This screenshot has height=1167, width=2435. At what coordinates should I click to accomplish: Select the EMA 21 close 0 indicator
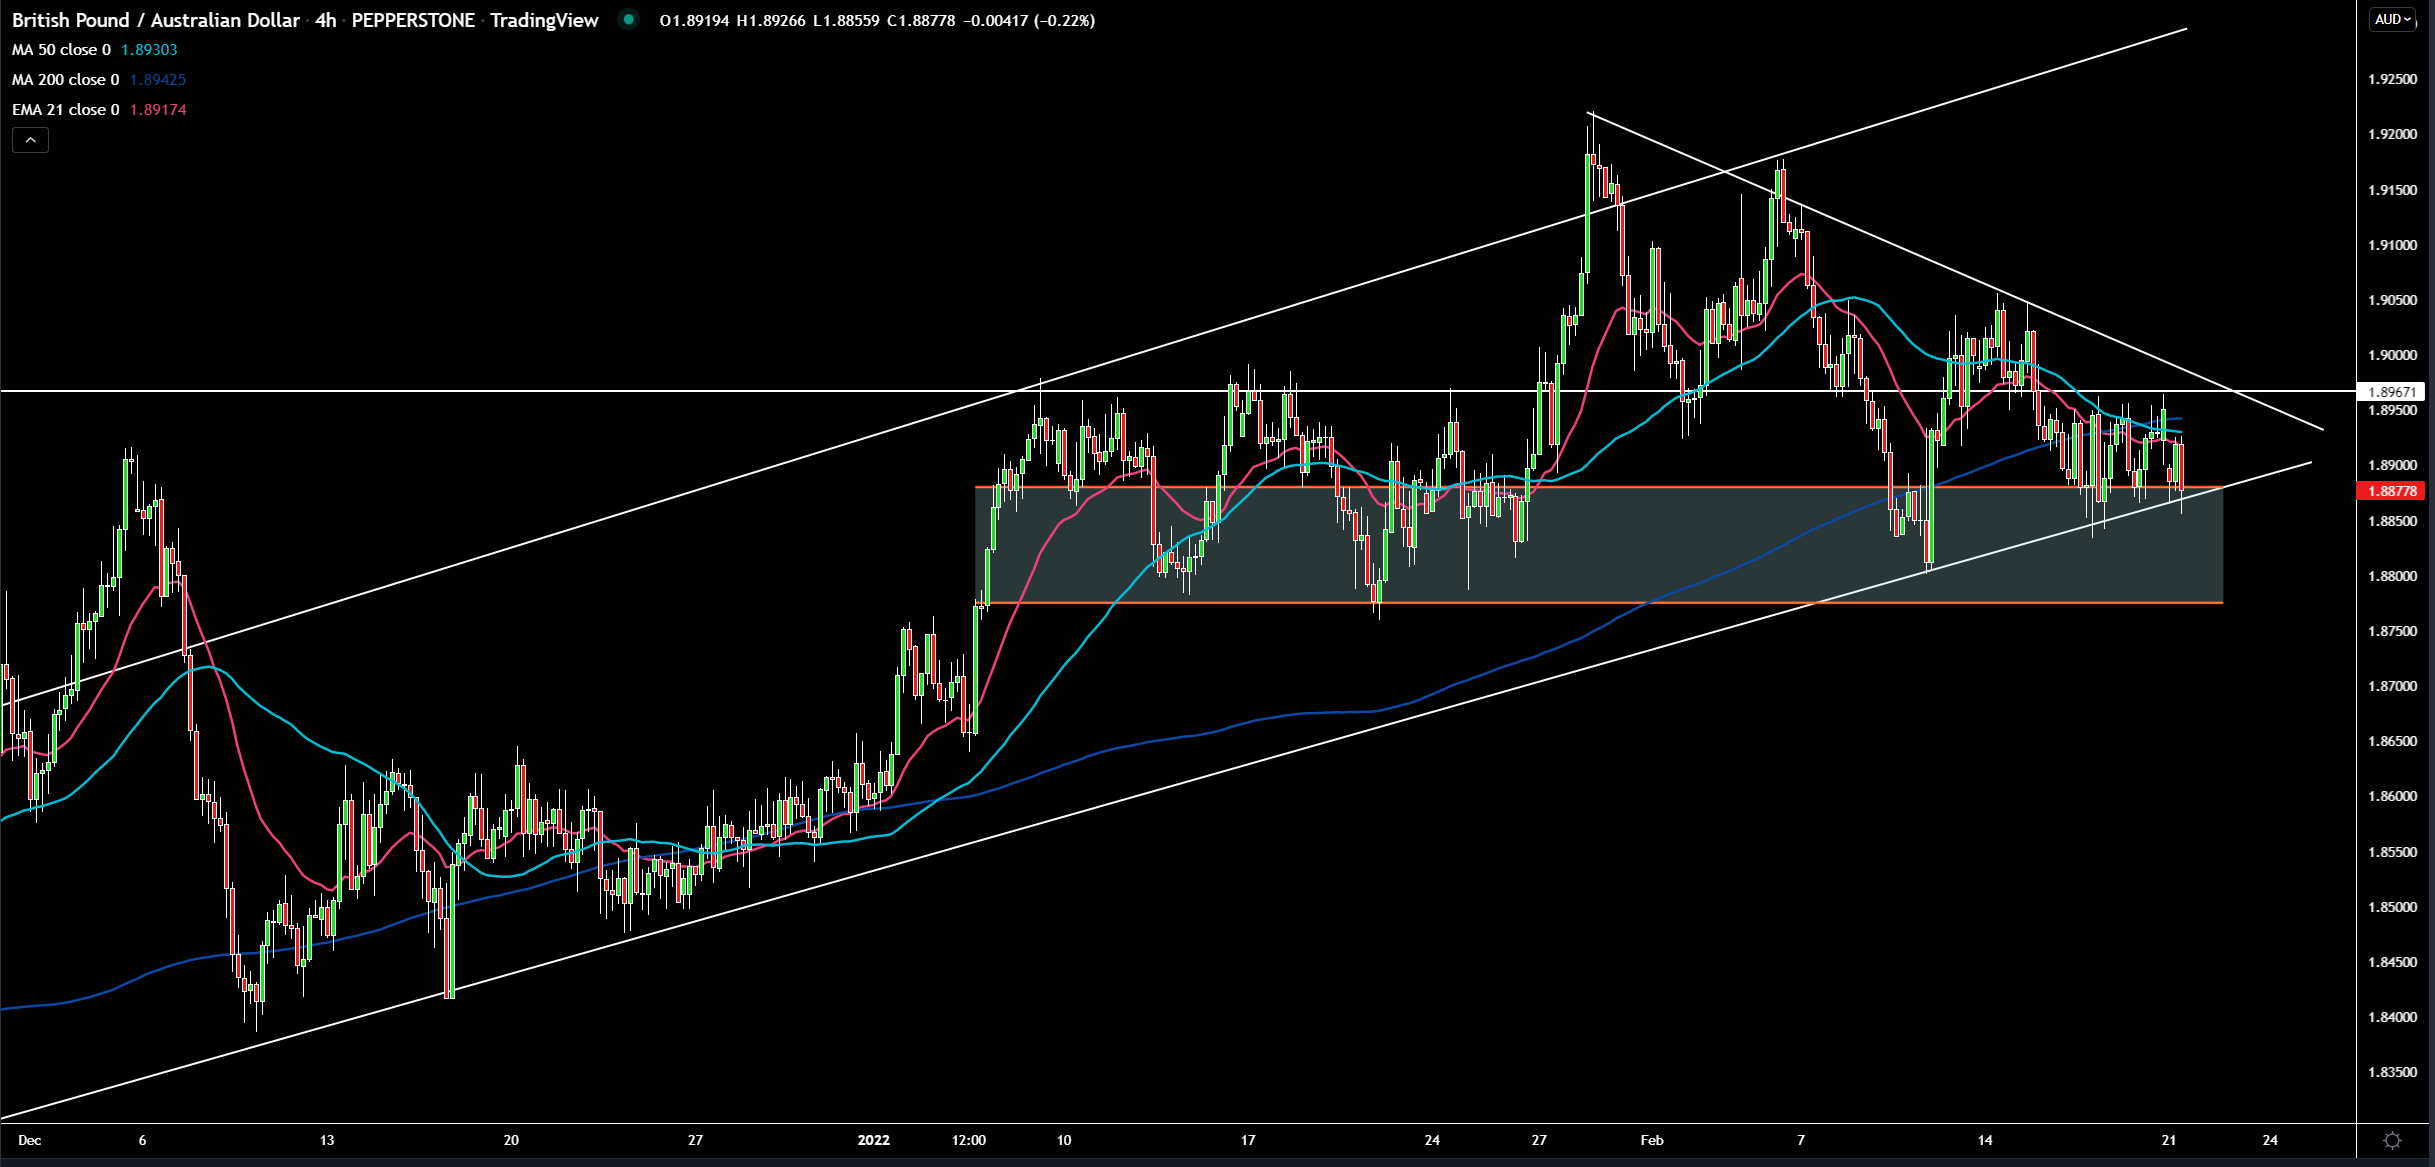[x=65, y=110]
